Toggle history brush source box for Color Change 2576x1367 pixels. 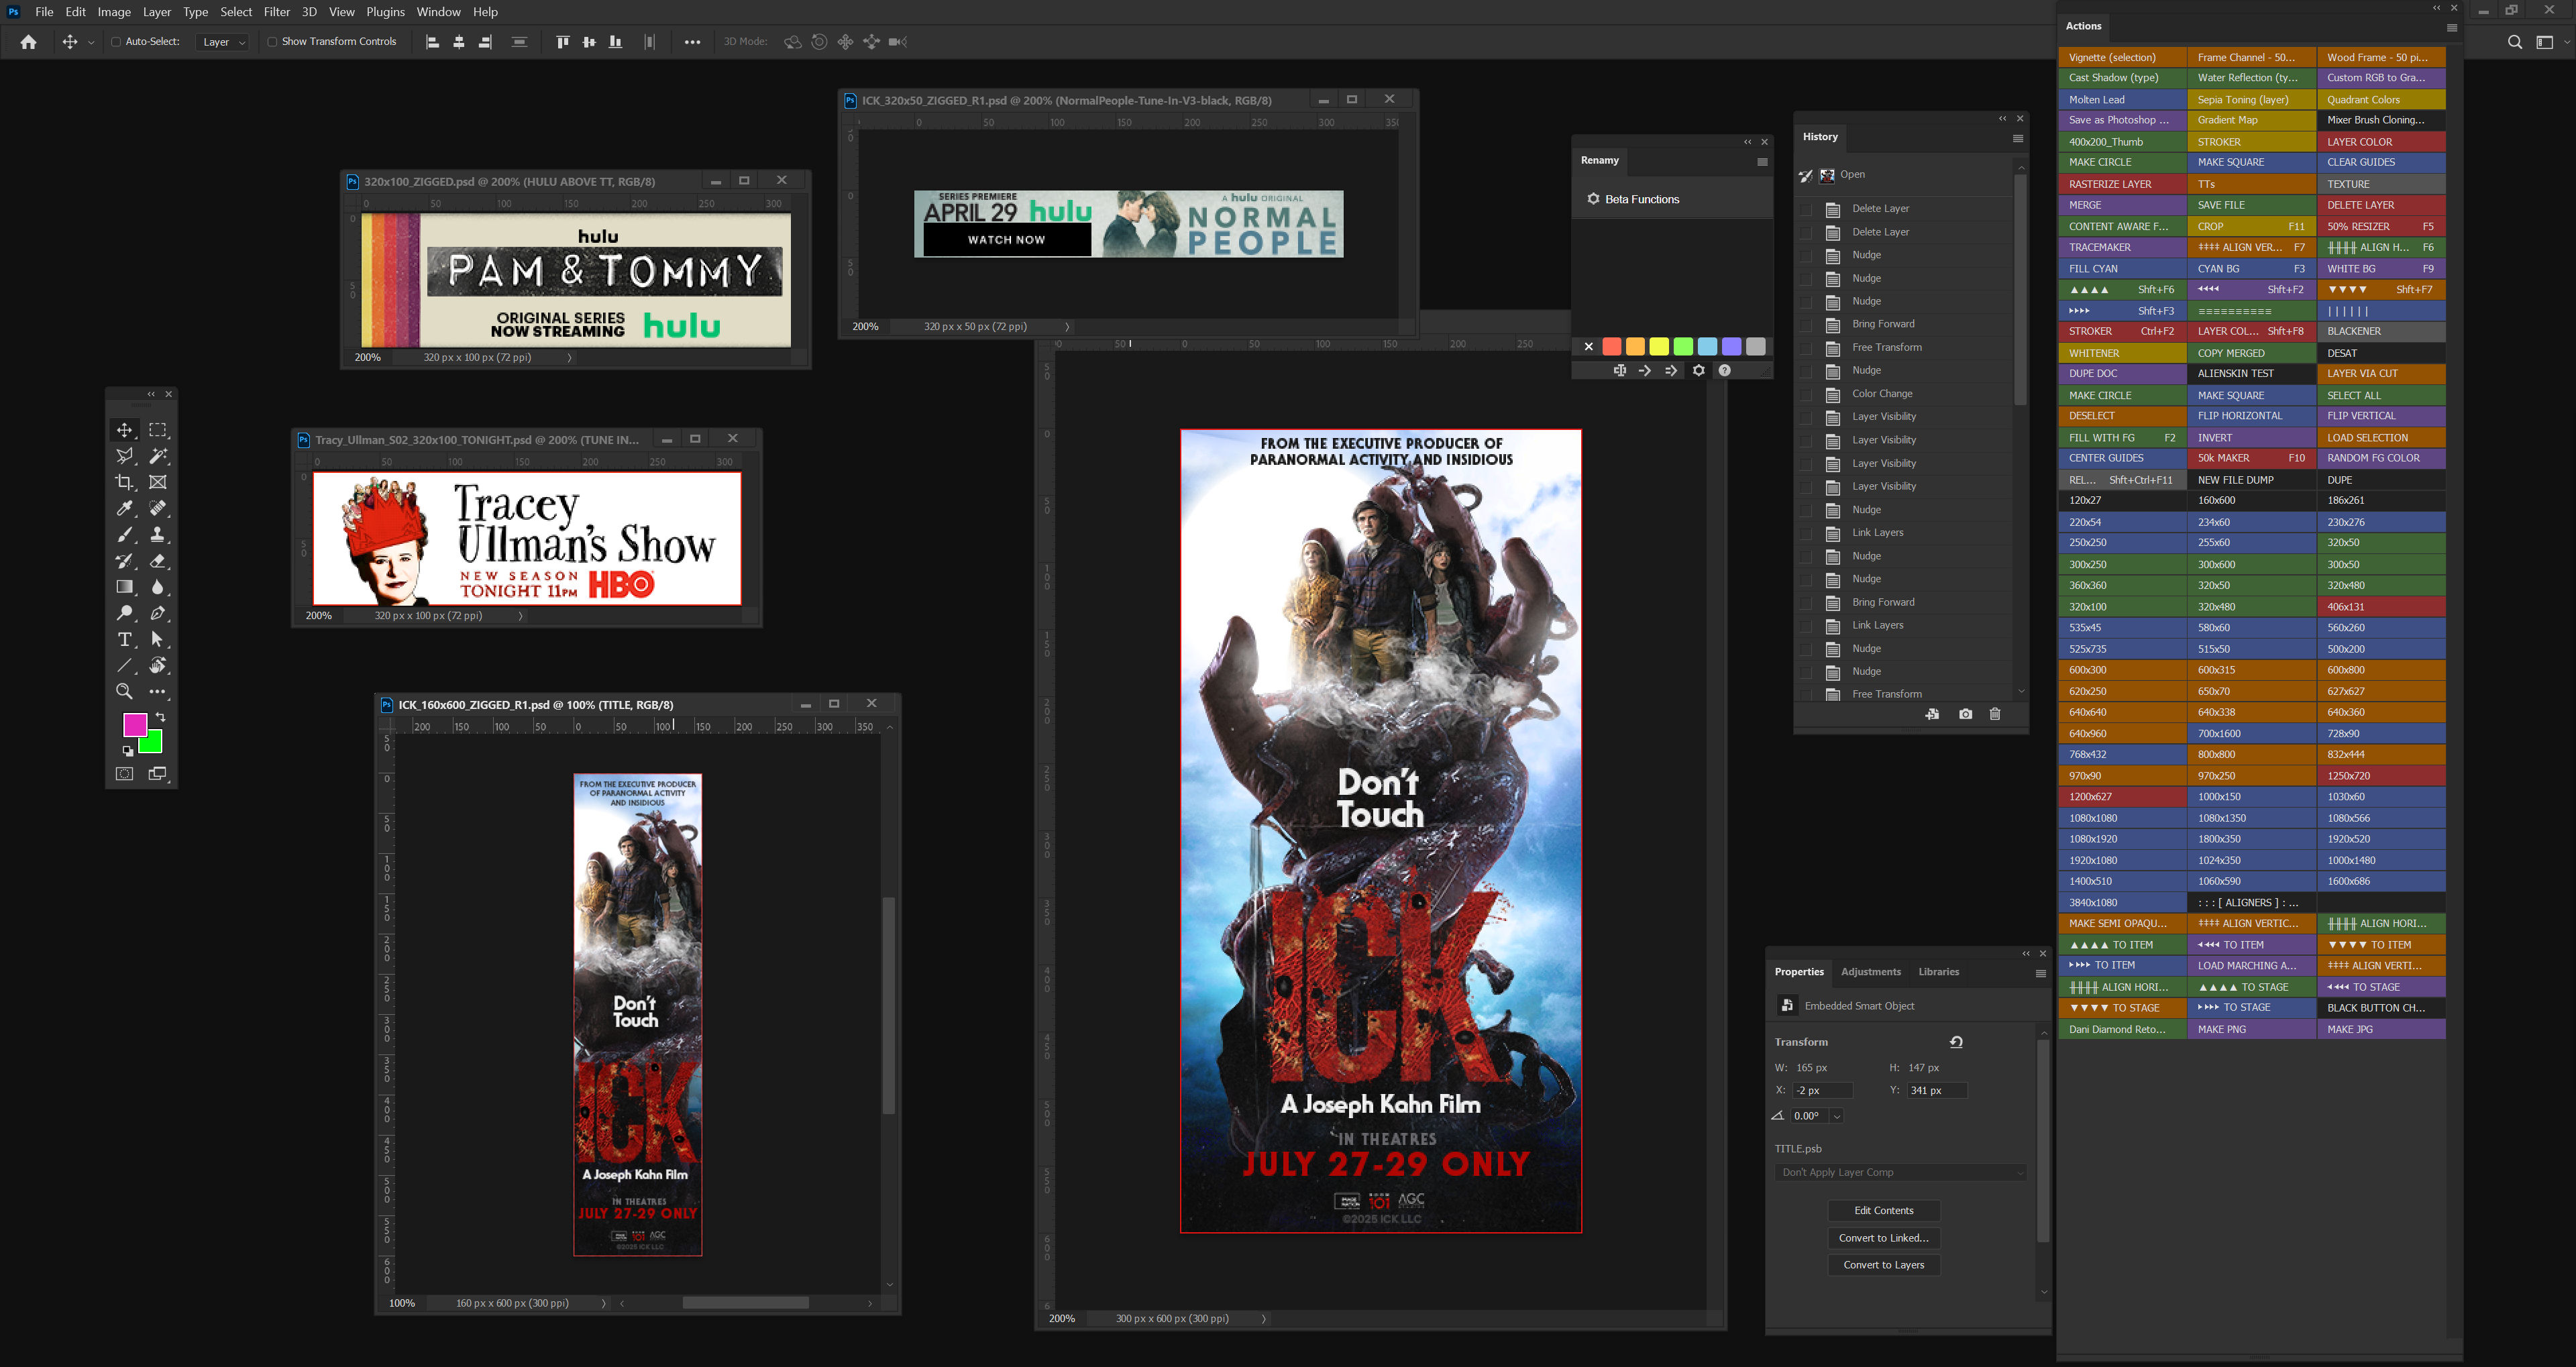pos(1806,394)
